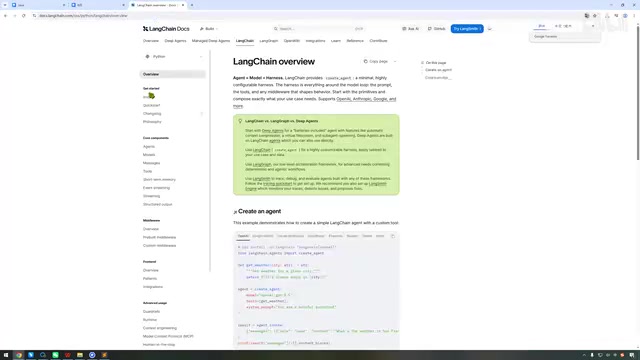The image size is (640, 360).
Task: Open Overview under Middleware section
Action: click(x=151, y=229)
